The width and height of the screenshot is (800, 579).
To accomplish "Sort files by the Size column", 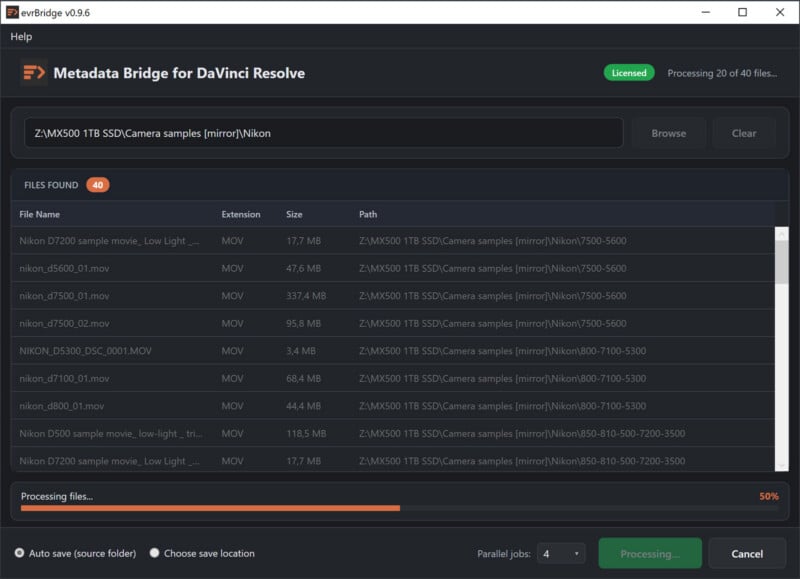I will tap(293, 214).
